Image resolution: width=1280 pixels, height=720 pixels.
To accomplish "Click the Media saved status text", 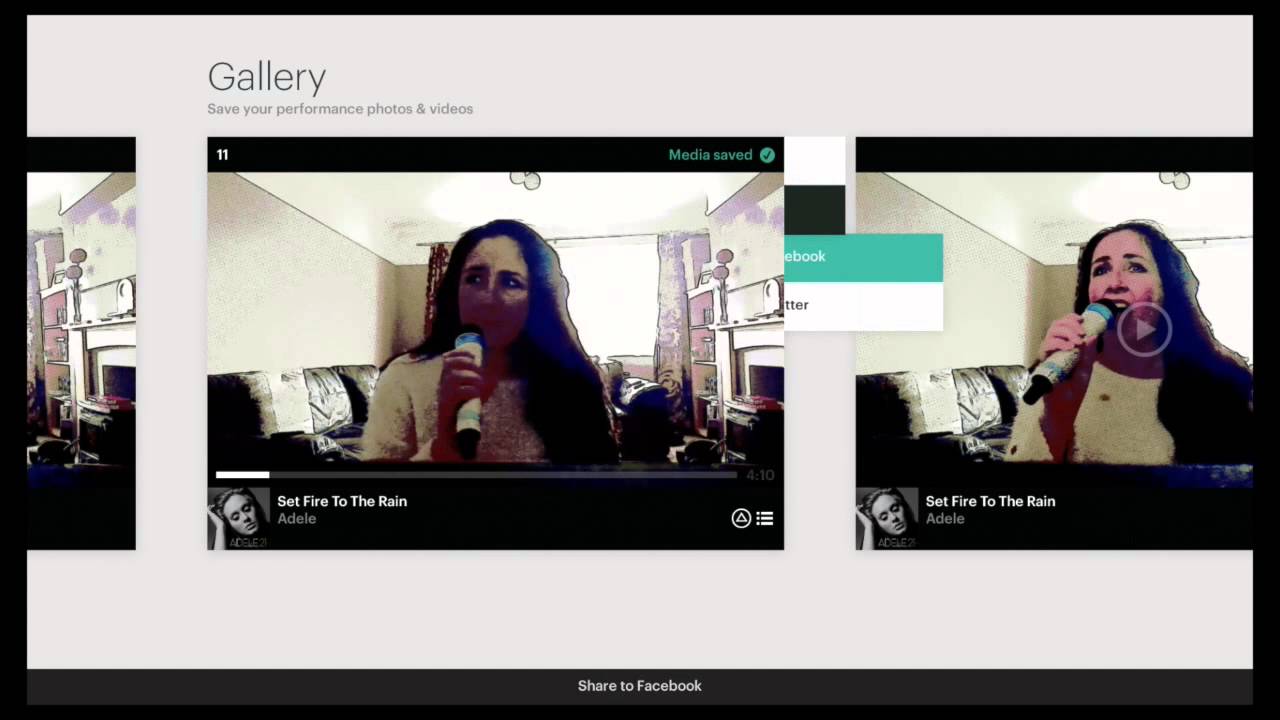I will pyautogui.click(x=710, y=155).
